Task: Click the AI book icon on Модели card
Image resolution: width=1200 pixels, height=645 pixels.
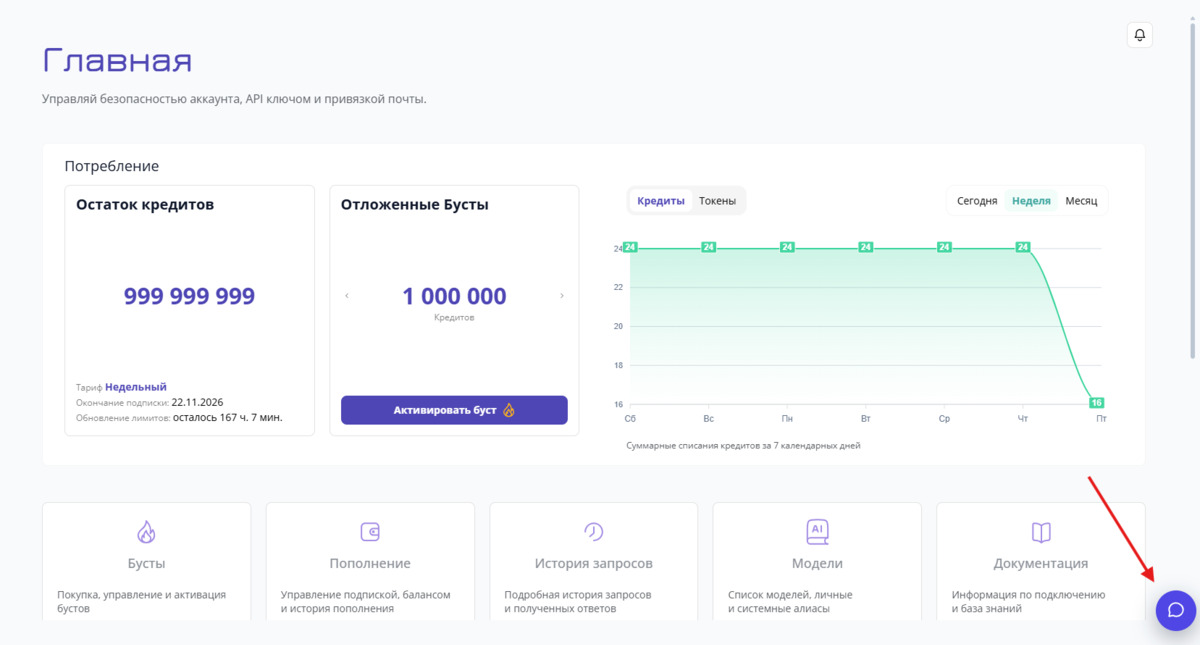Action: pos(817,531)
